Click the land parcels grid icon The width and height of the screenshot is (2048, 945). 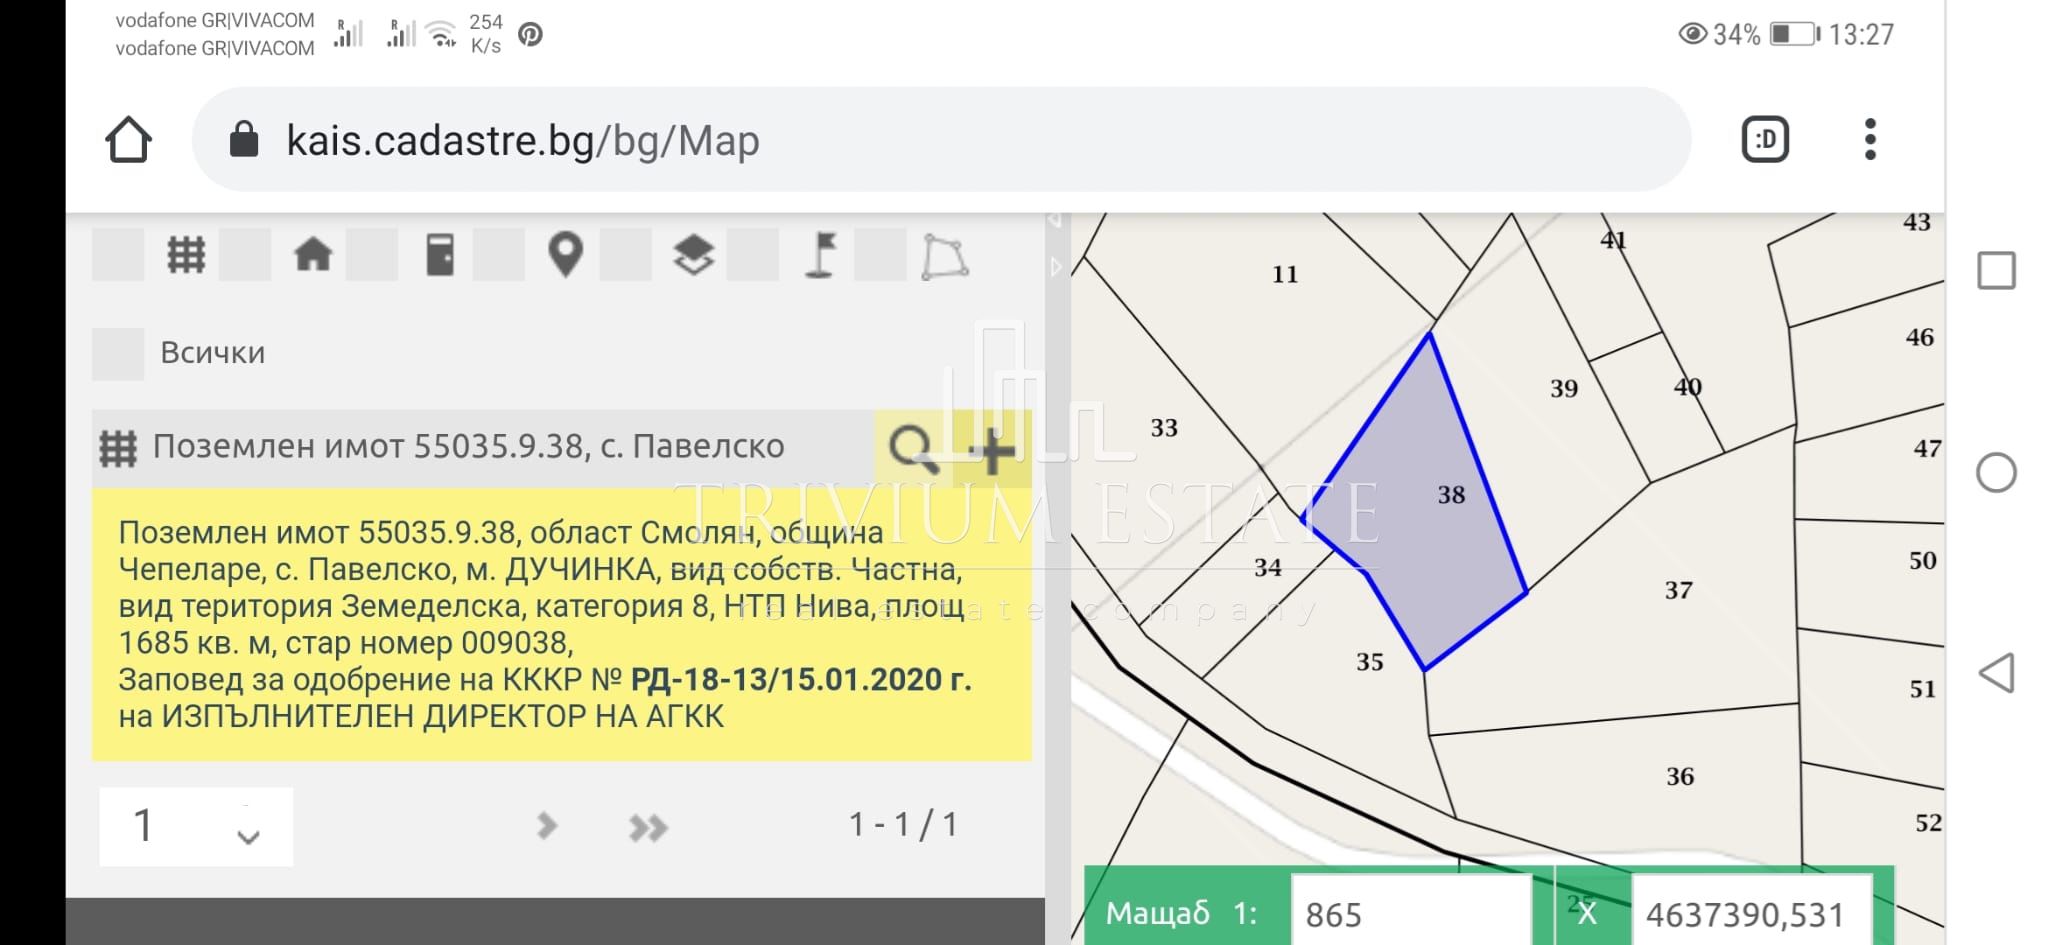click(x=186, y=255)
